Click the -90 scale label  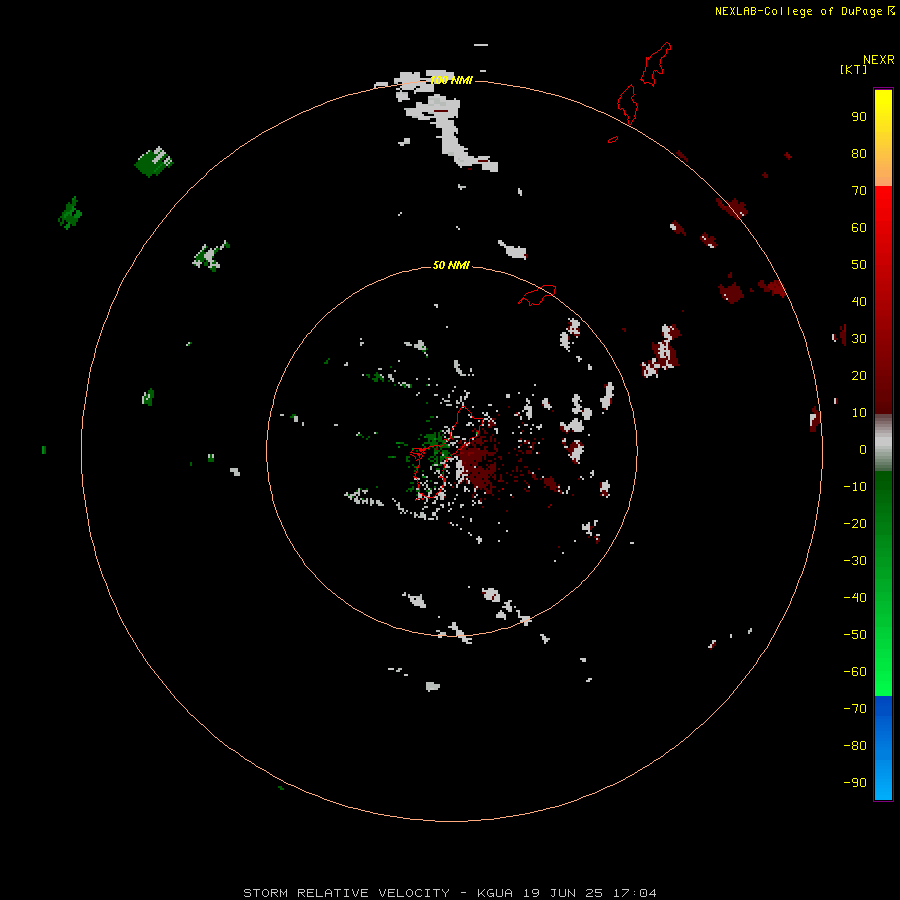pyautogui.click(x=855, y=783)
